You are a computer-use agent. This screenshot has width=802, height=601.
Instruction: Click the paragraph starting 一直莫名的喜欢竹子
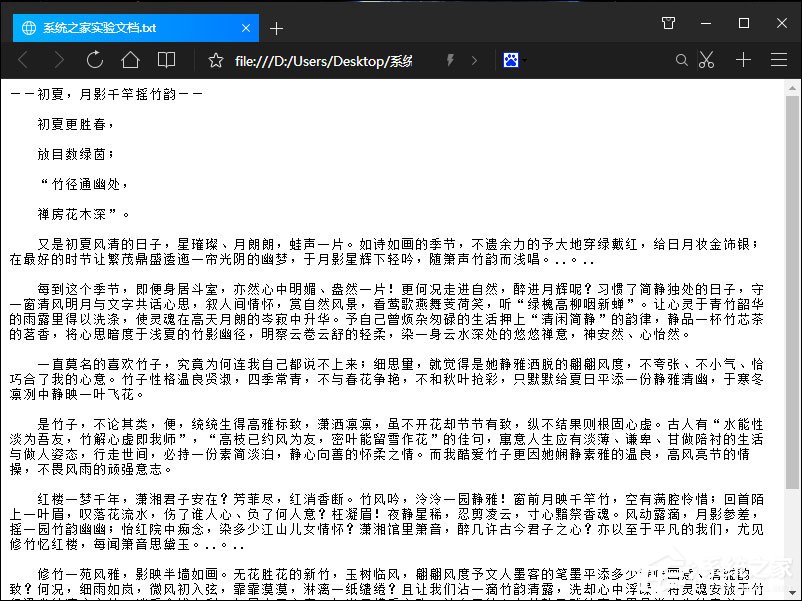[386, 379]
